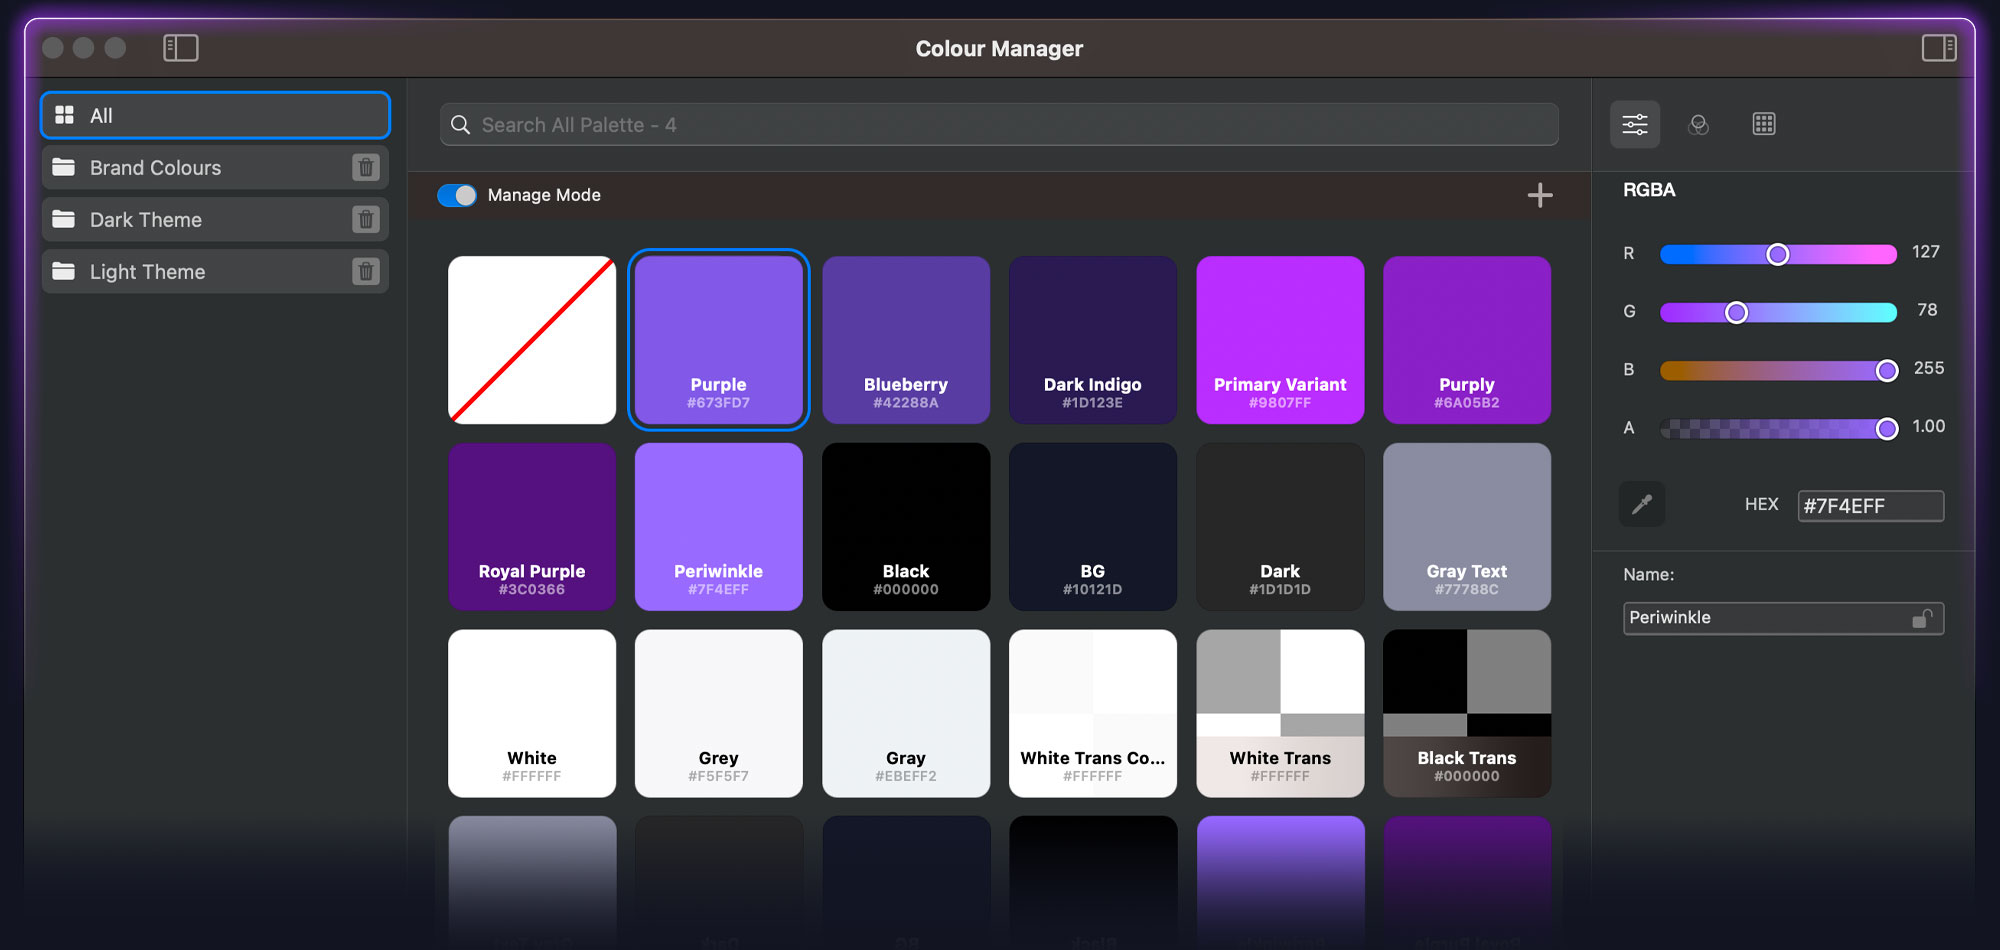Open the RGBA sliders panel
This screenshot has height=950, width=2000.
click(x=1636, y=123)
